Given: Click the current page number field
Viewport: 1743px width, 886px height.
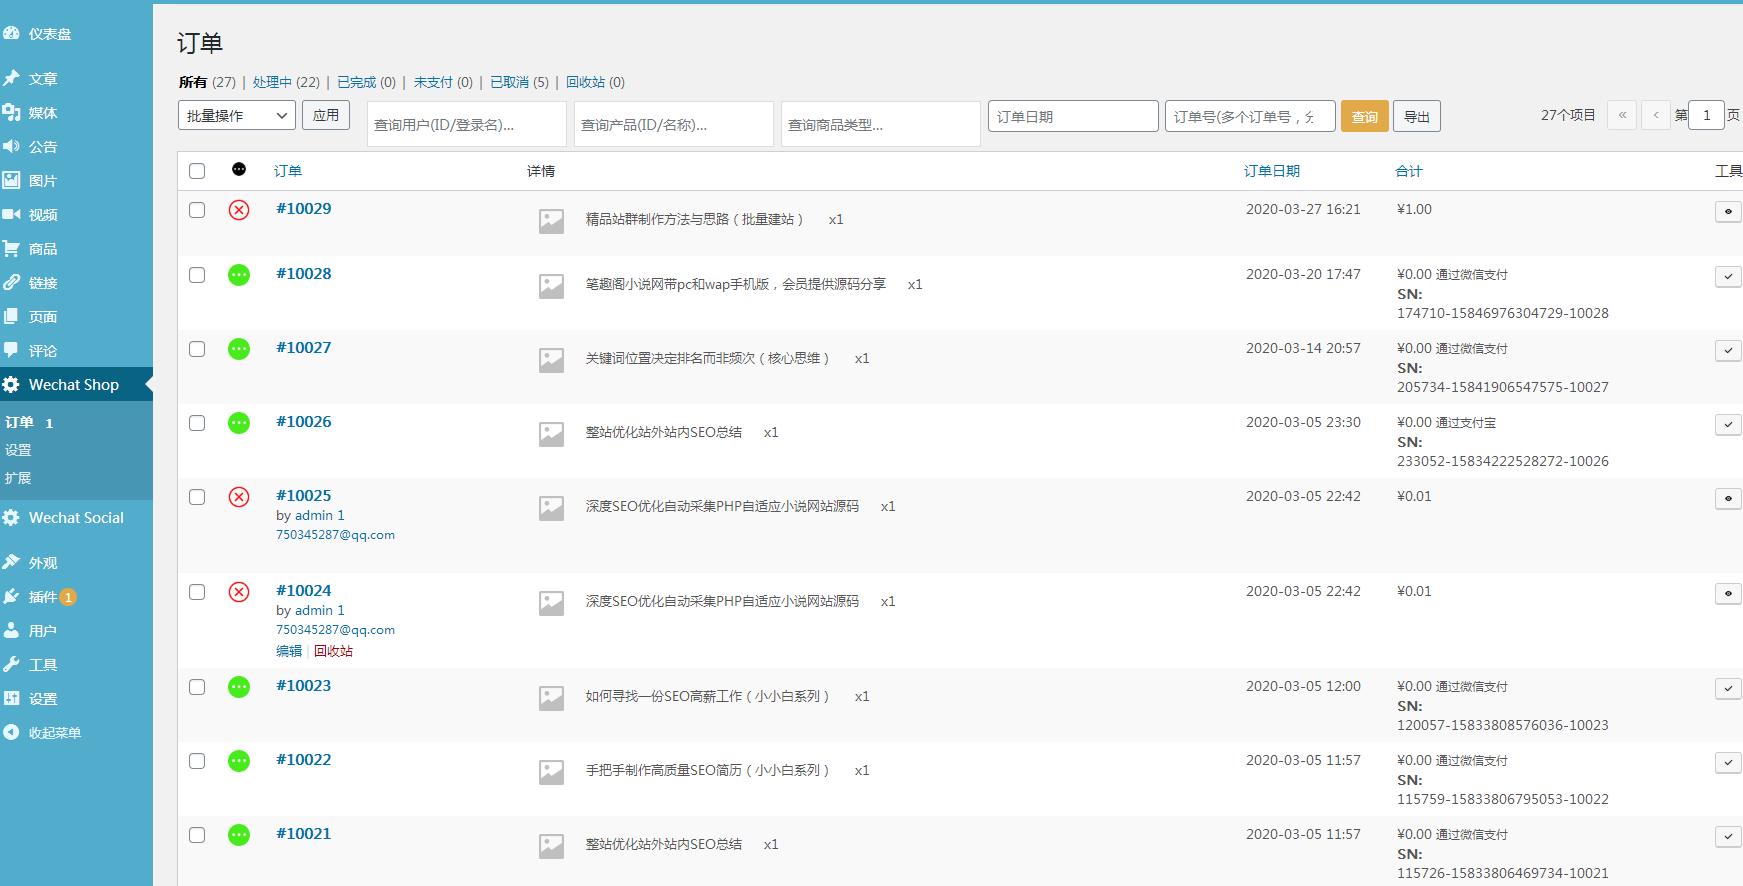Looking at the screenshot, I should pyautogui.click(x=1707, y=115).
